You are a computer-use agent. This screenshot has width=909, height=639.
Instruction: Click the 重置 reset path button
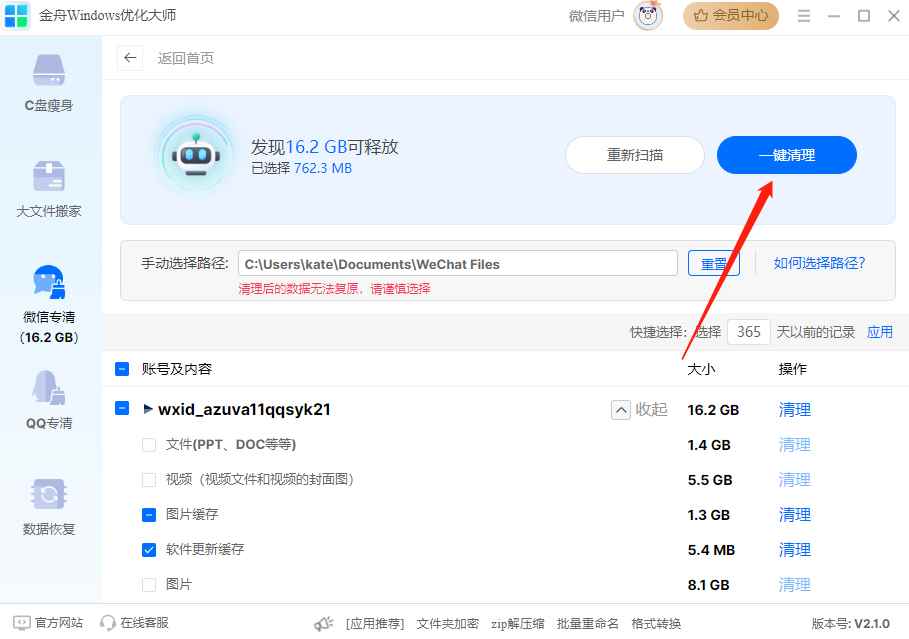[x=714, y=264]
